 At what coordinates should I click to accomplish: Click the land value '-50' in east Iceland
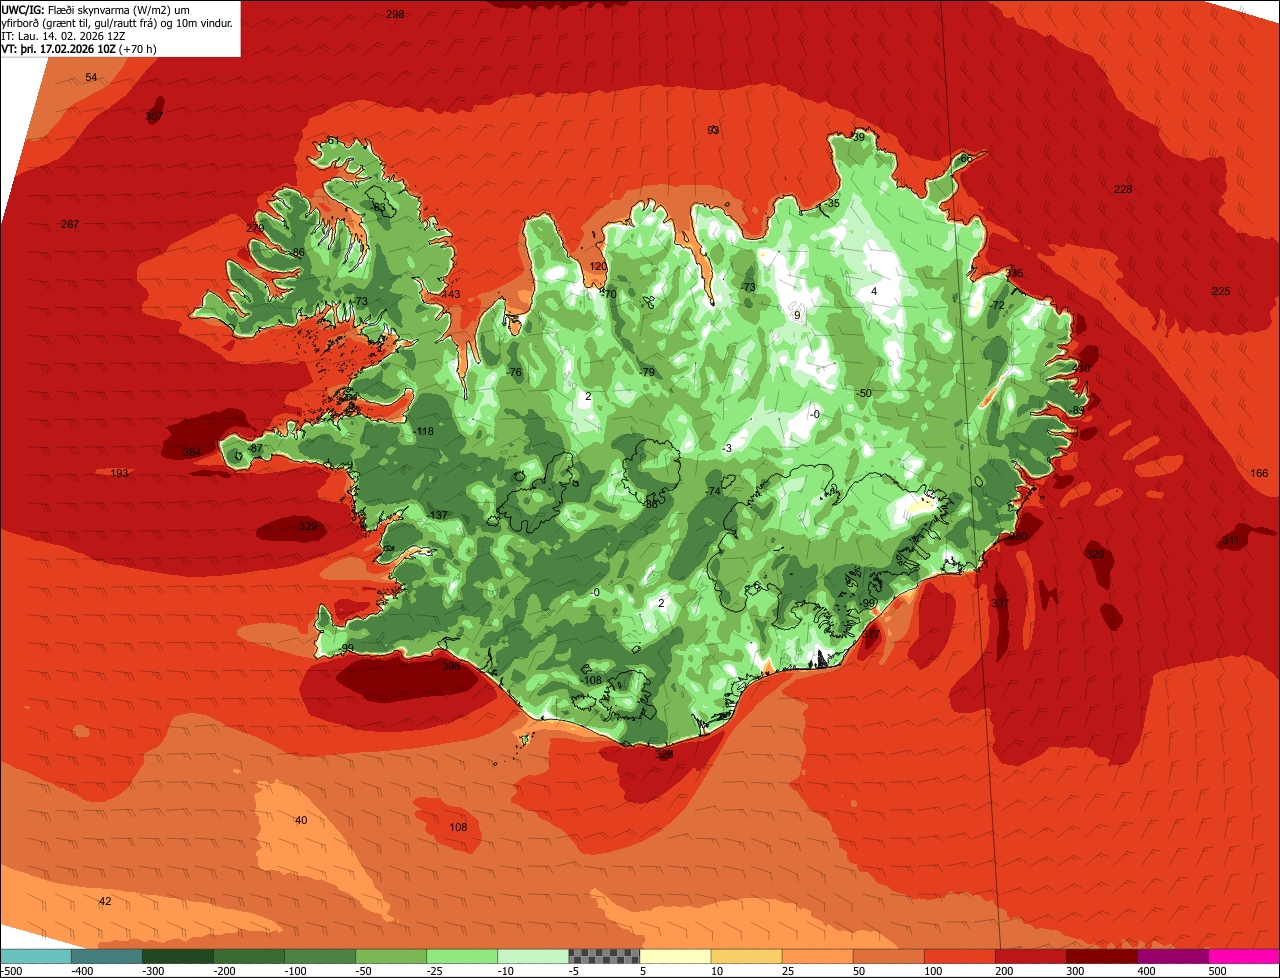click(x=864, y=393)
